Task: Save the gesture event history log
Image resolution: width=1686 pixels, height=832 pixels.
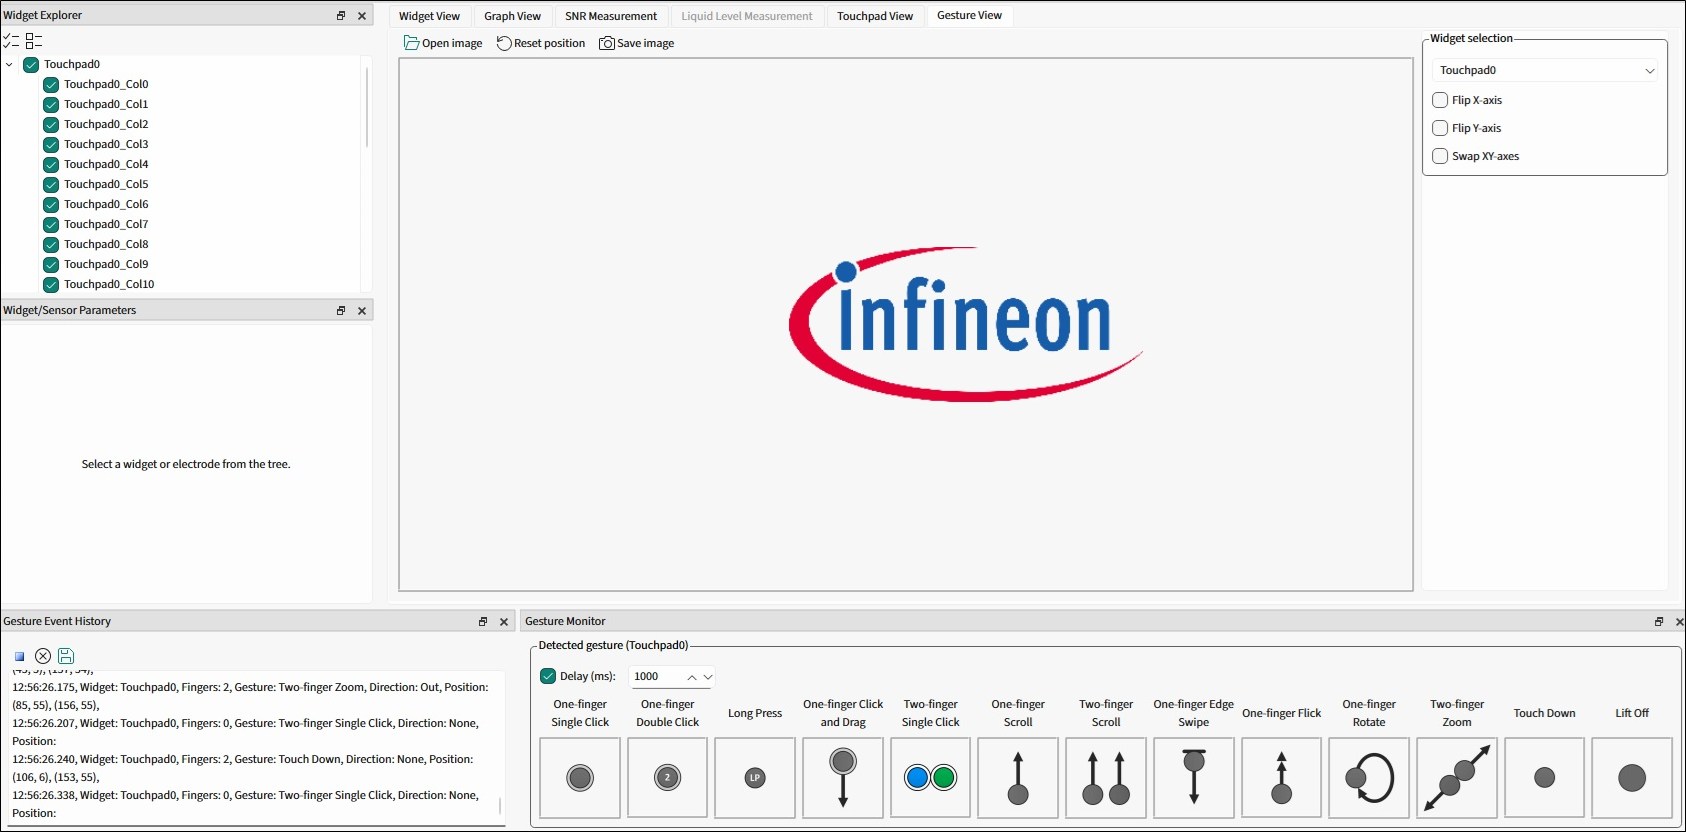Action: point(66,656)
